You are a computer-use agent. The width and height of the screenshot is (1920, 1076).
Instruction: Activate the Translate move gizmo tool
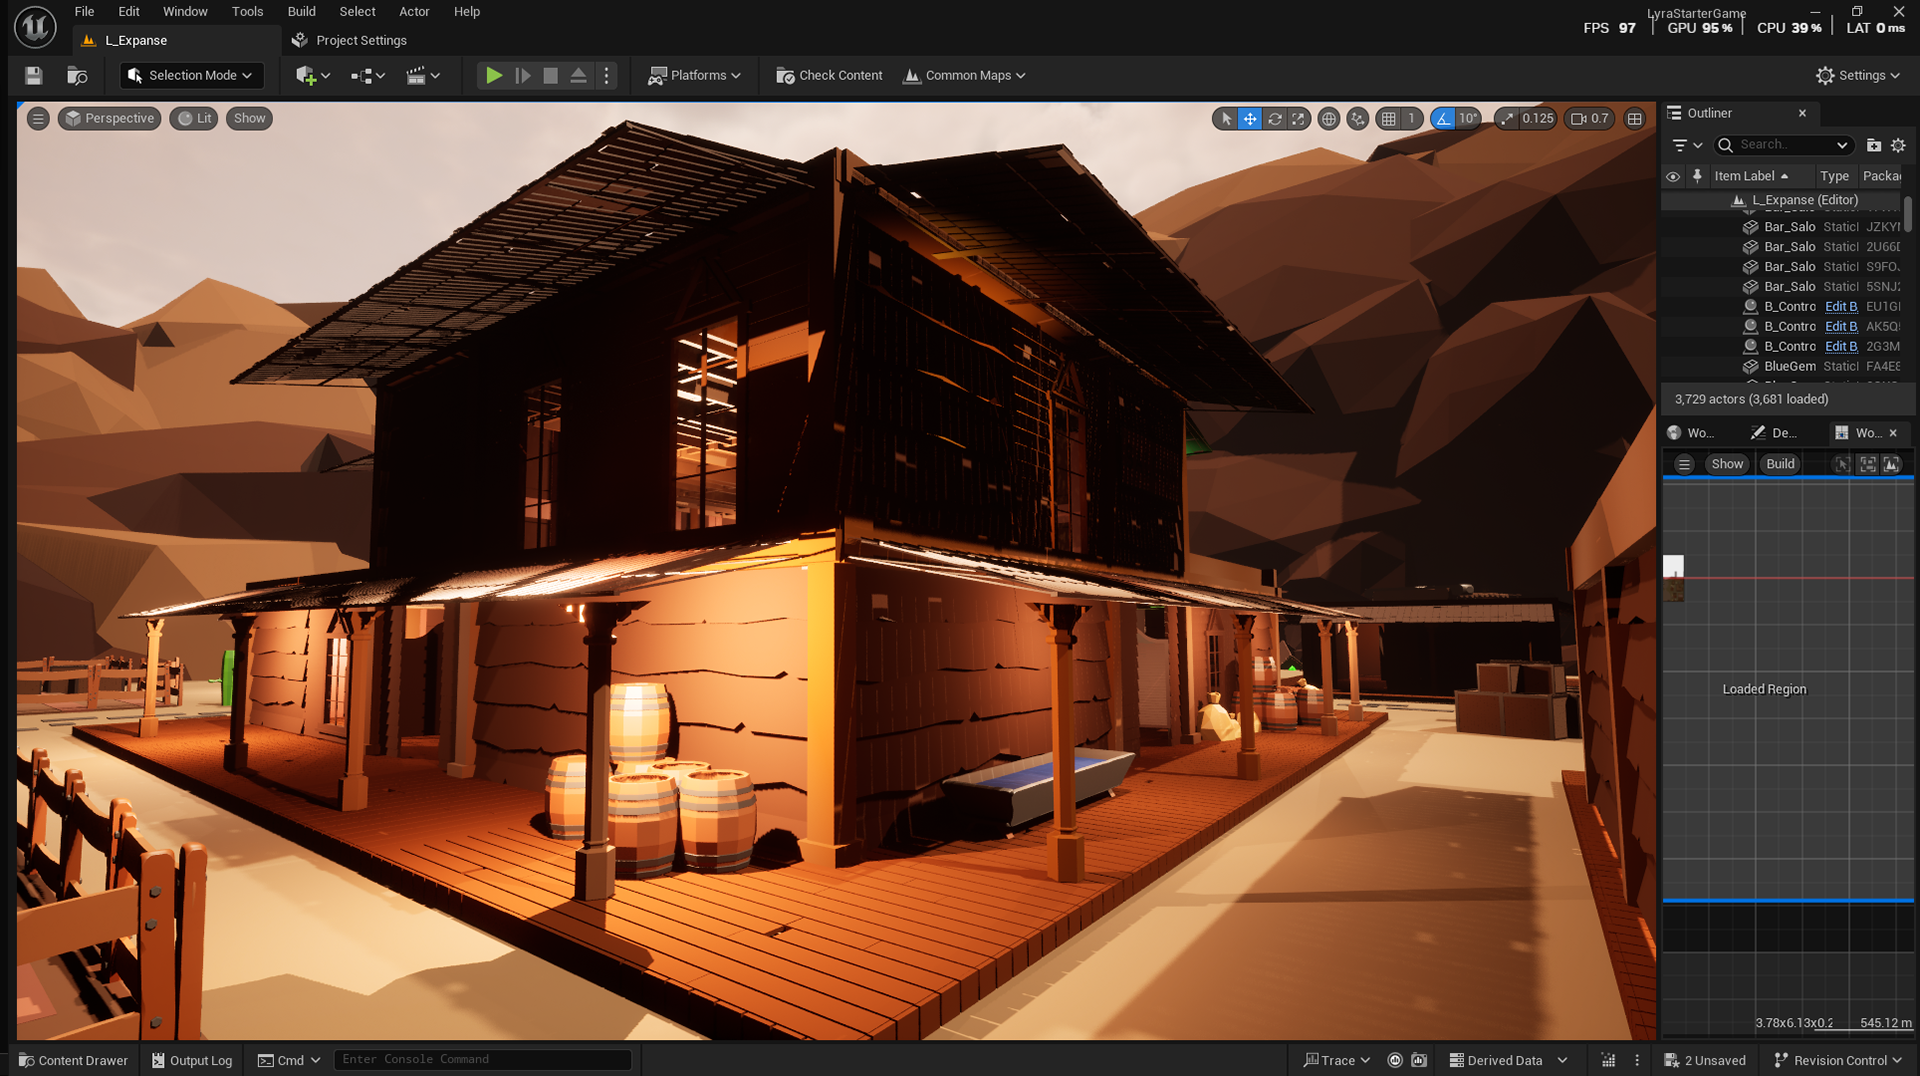click(1250, 119)
